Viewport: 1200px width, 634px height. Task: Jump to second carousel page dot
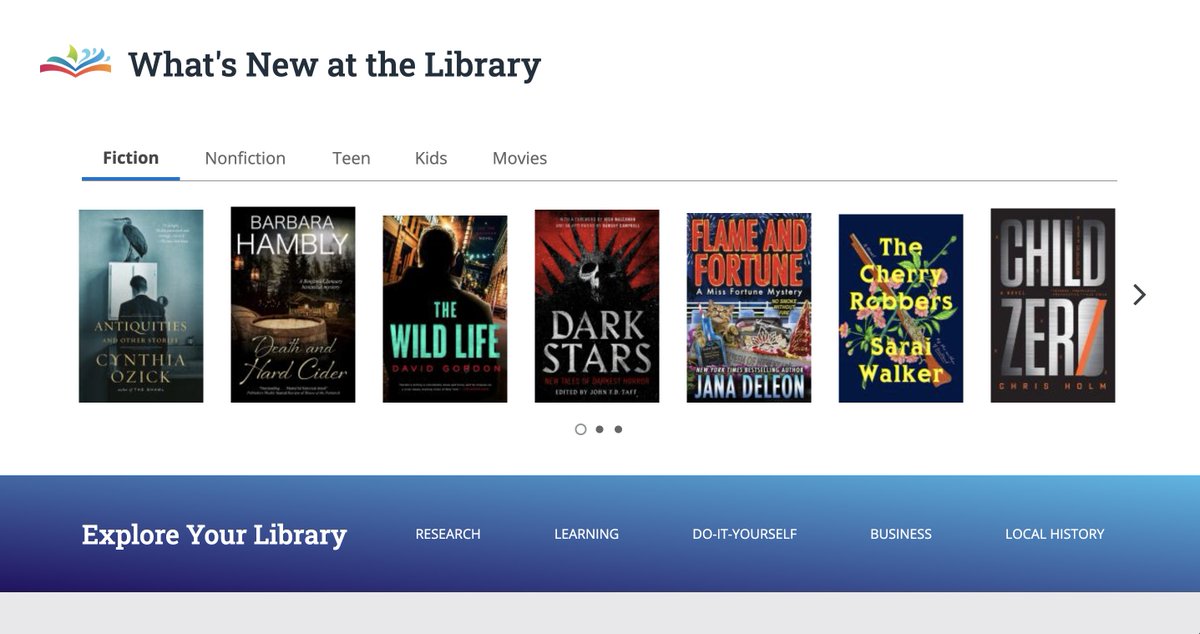(x=599, y=429)
